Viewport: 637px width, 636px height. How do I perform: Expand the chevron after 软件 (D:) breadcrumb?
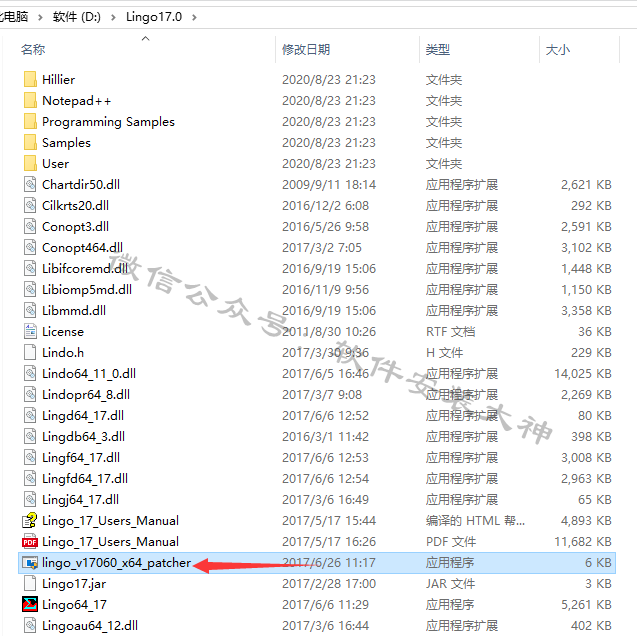coord(113,17)
